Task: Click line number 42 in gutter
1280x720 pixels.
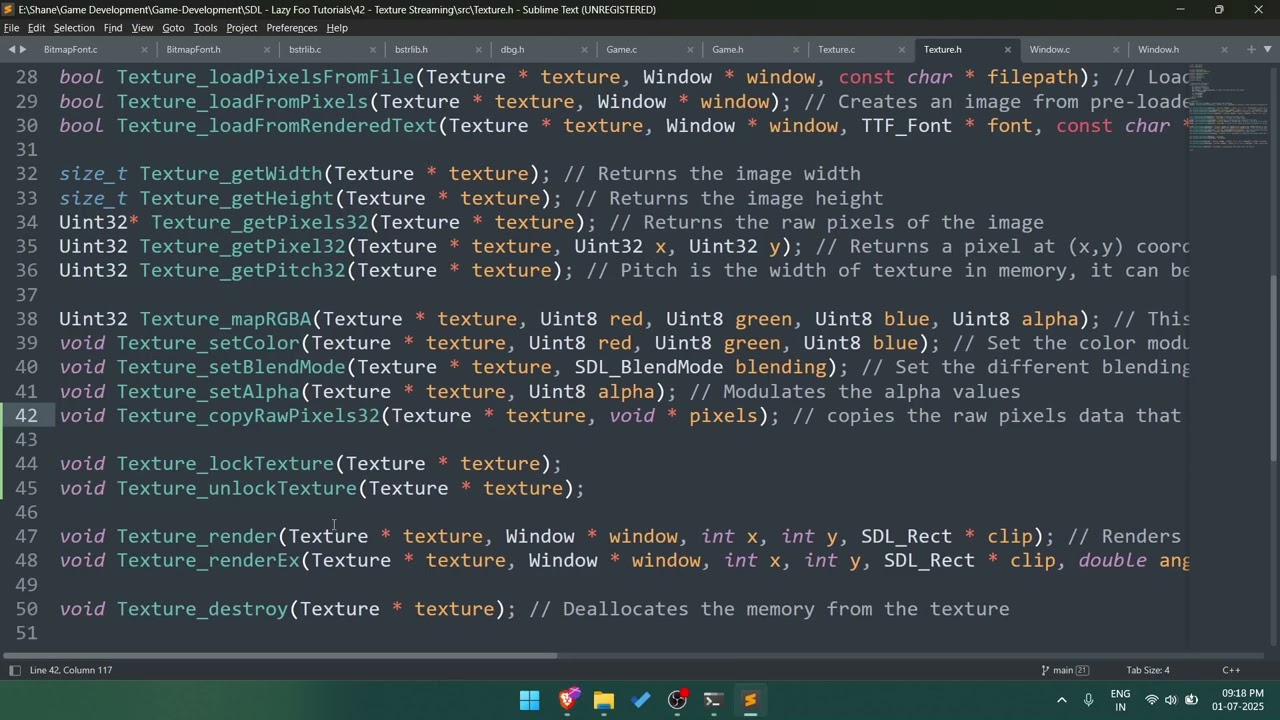Action: pyautogui.click(x=27, y=416)
